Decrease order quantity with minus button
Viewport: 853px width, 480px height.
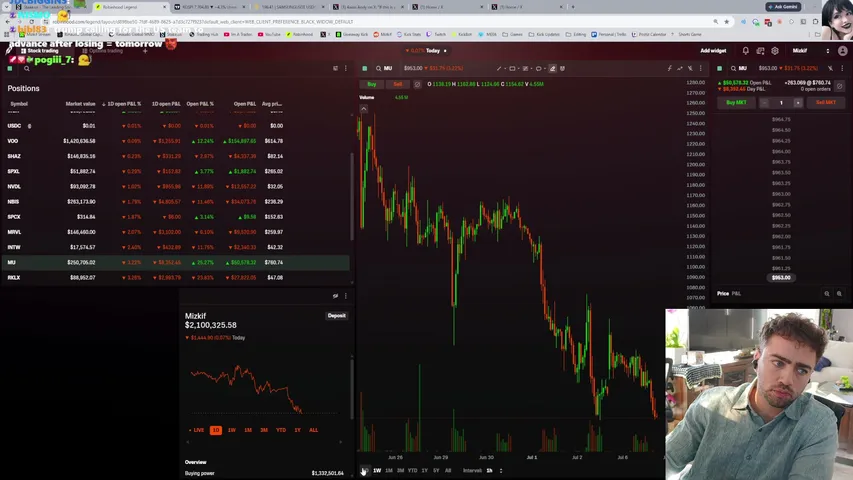pyautogui.click(x=764, y=103)
